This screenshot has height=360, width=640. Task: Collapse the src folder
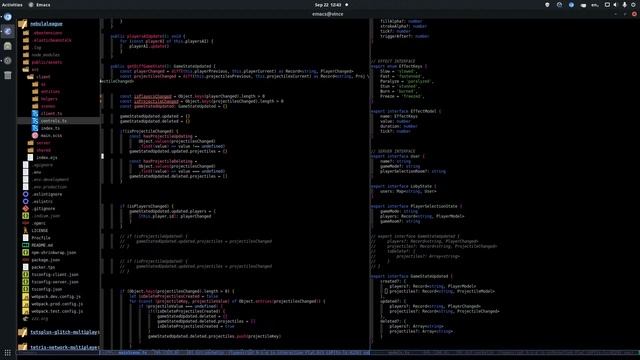point(35,69)
